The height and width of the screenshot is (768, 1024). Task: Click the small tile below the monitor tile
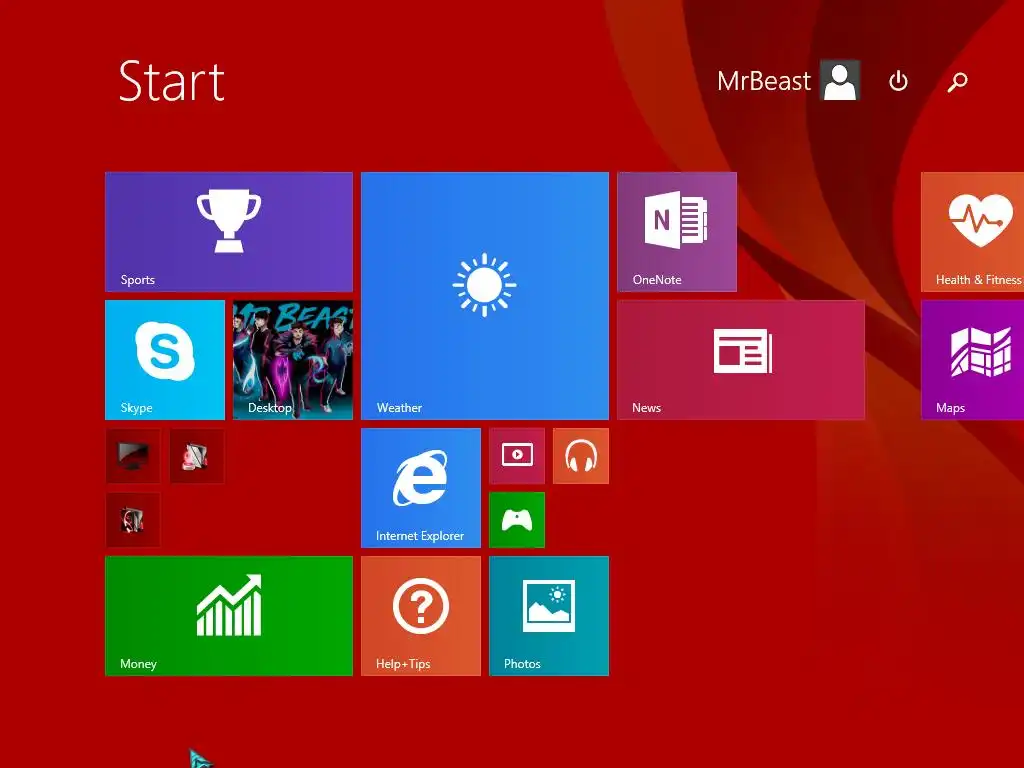(x=133, y=520)
